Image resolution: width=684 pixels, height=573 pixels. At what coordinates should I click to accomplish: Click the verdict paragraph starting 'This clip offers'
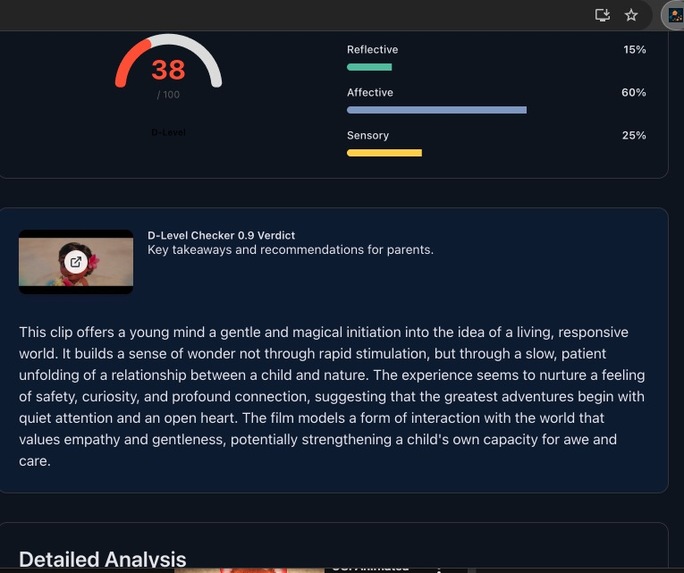(332, 396)
